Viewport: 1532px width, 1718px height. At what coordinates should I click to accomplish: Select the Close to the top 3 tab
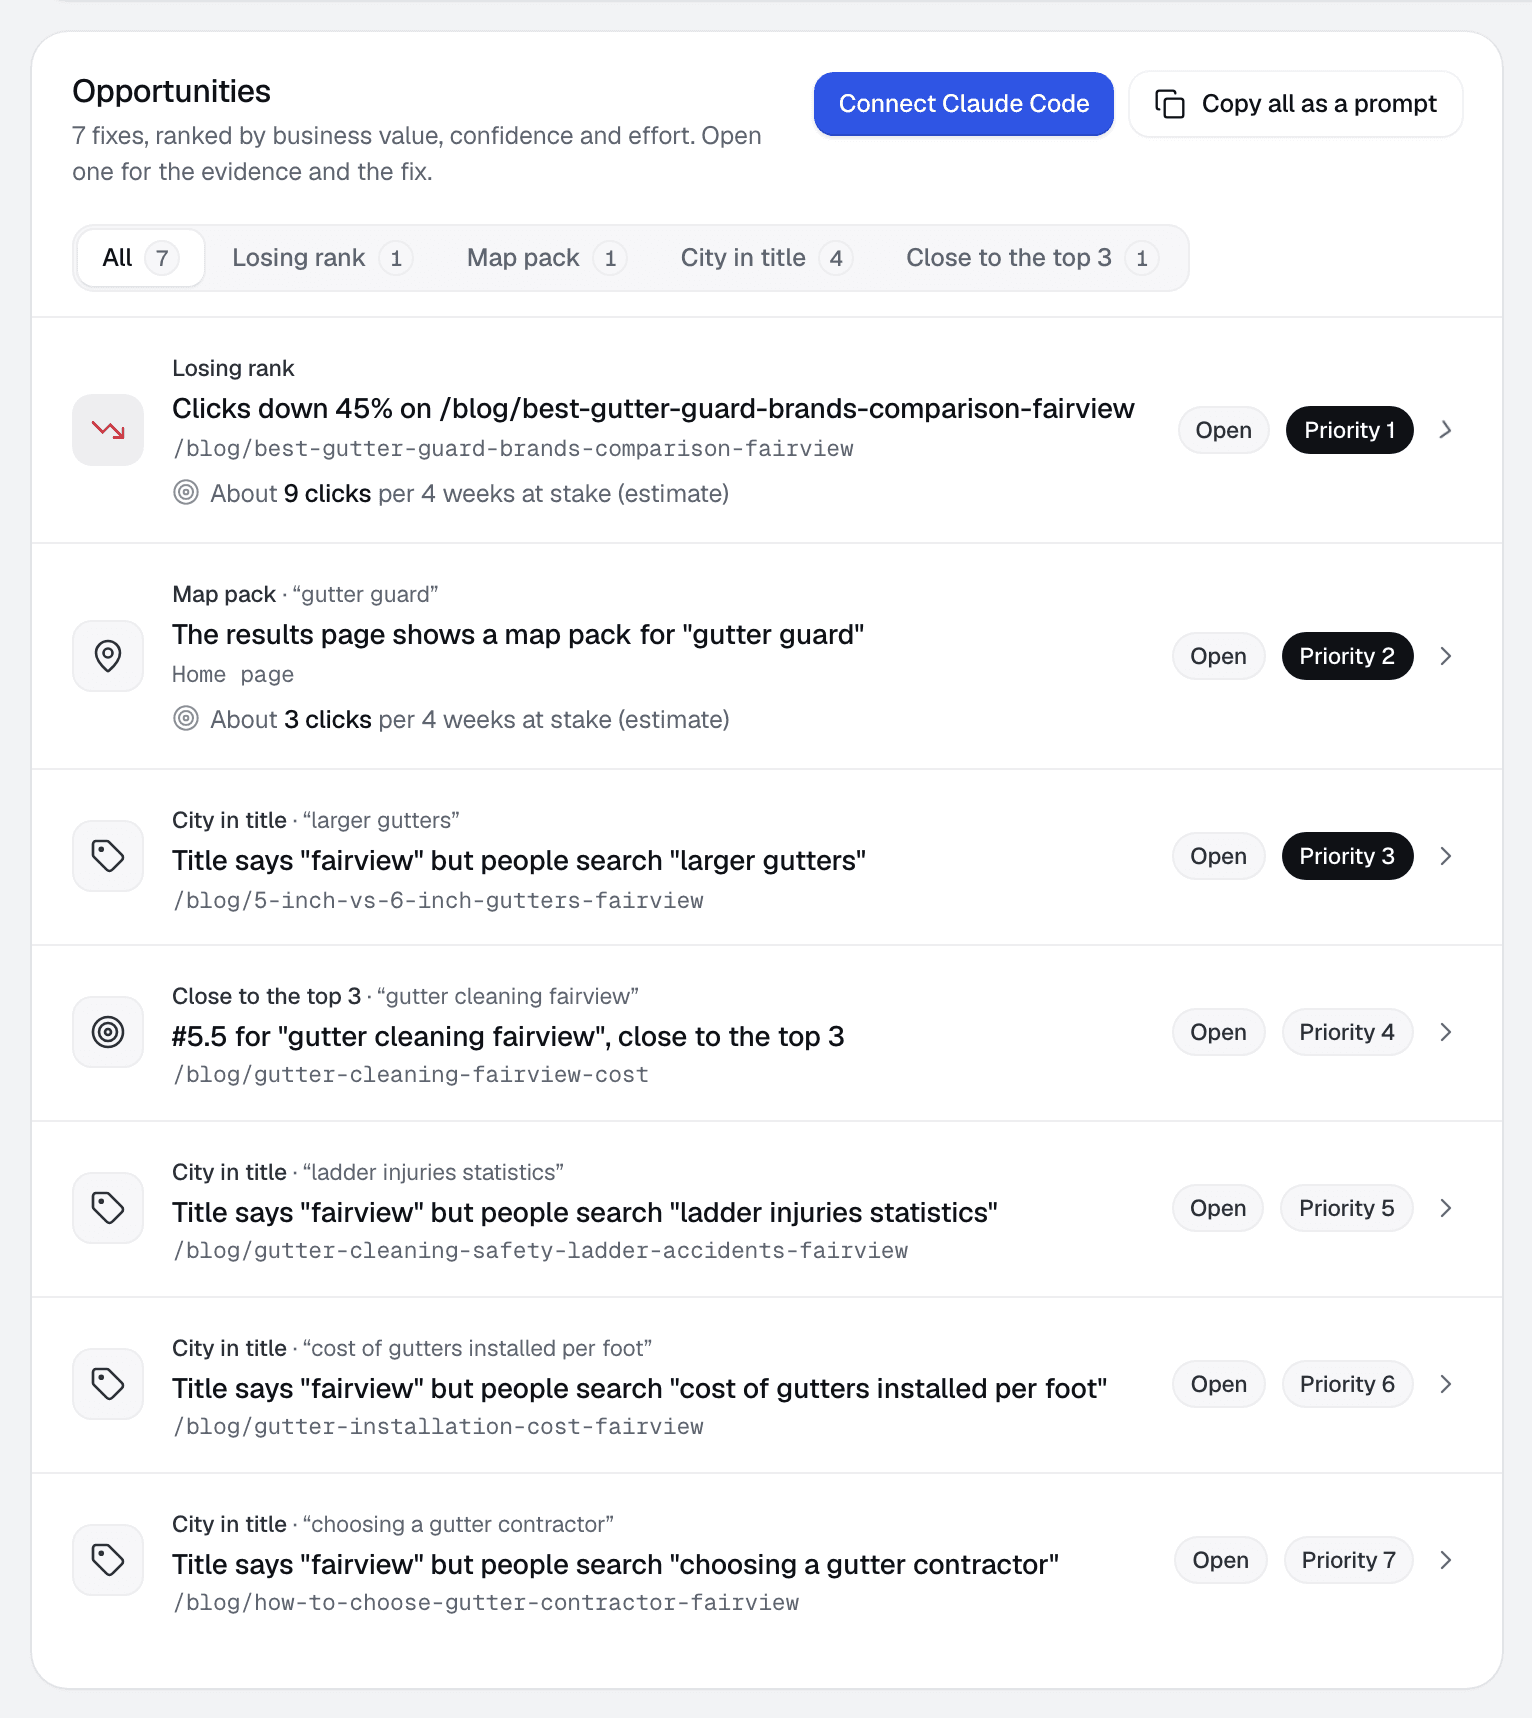[1032, 258]
